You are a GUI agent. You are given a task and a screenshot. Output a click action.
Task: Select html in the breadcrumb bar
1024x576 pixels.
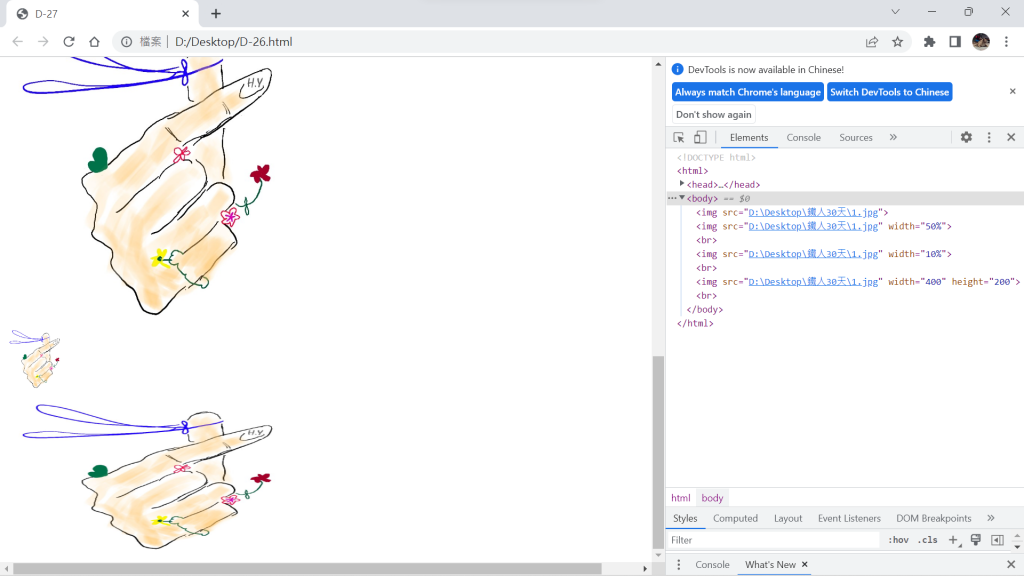[x=680, y=498]
